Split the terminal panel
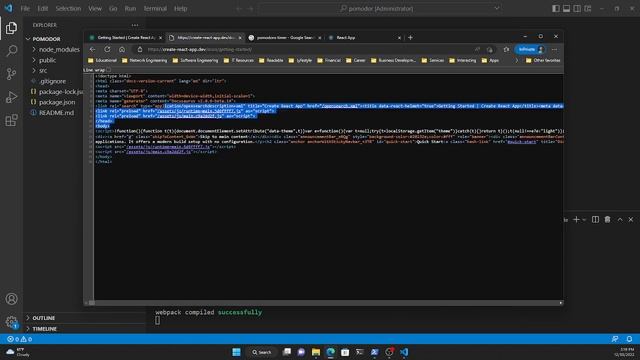 pyautogui.click(x=596, y=220)
